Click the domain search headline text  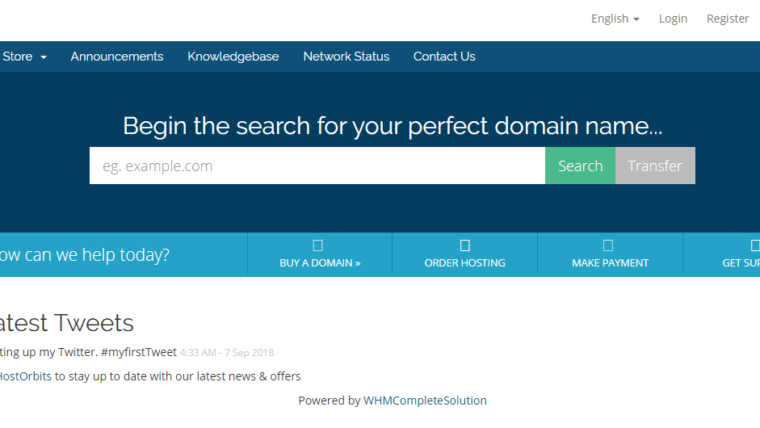(x=392, y=126)
